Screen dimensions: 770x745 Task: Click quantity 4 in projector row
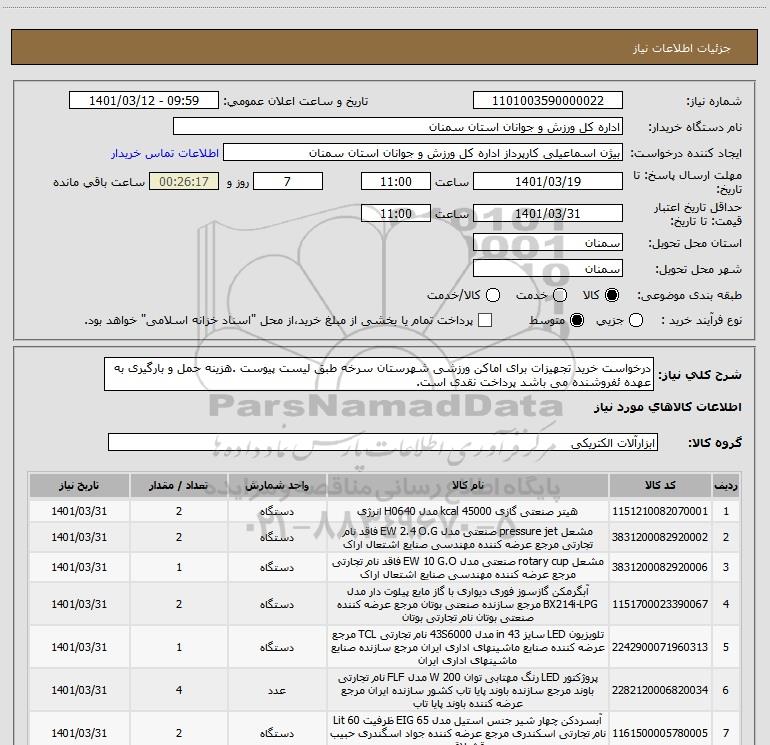click(x=179, y=690)
